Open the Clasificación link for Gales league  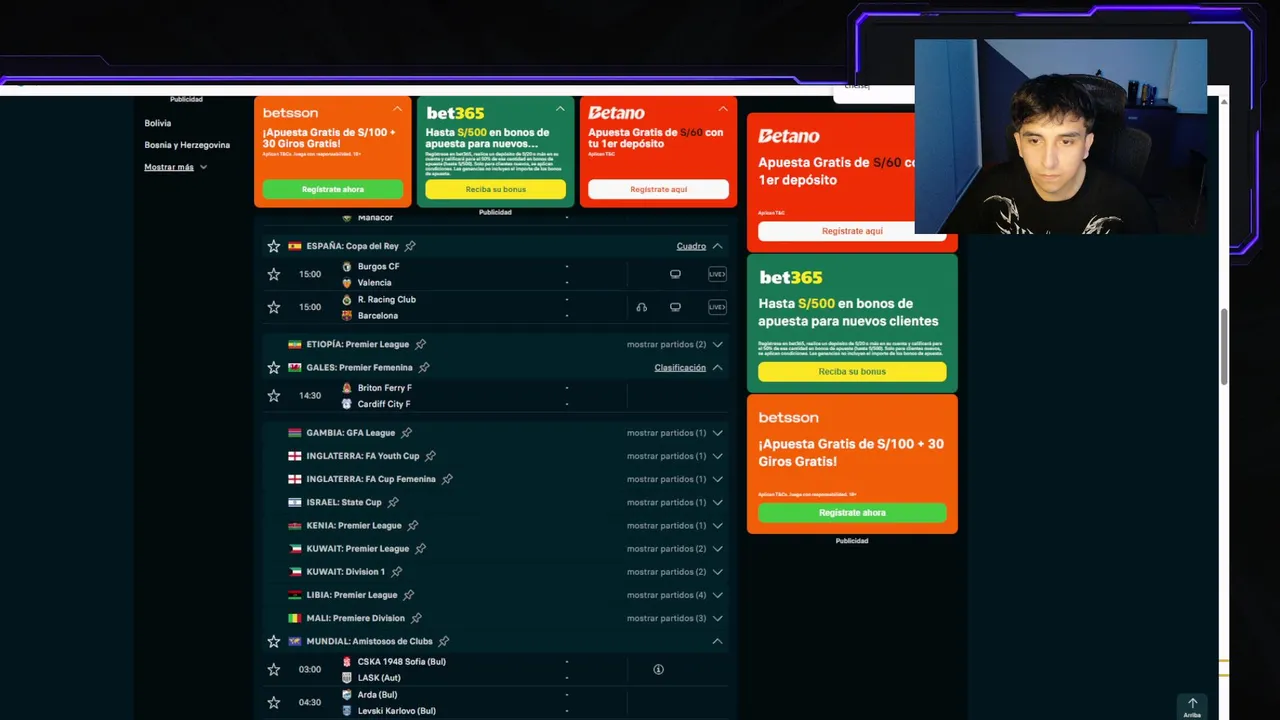pos(680,368)
